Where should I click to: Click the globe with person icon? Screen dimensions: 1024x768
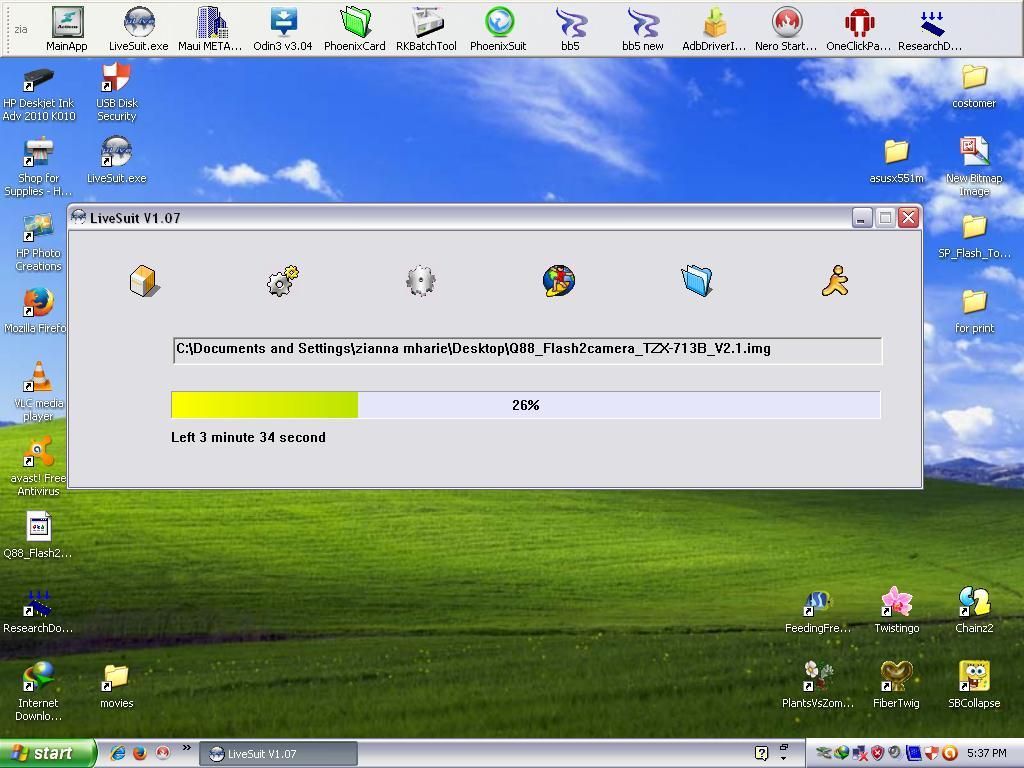(x=559, y=281)
